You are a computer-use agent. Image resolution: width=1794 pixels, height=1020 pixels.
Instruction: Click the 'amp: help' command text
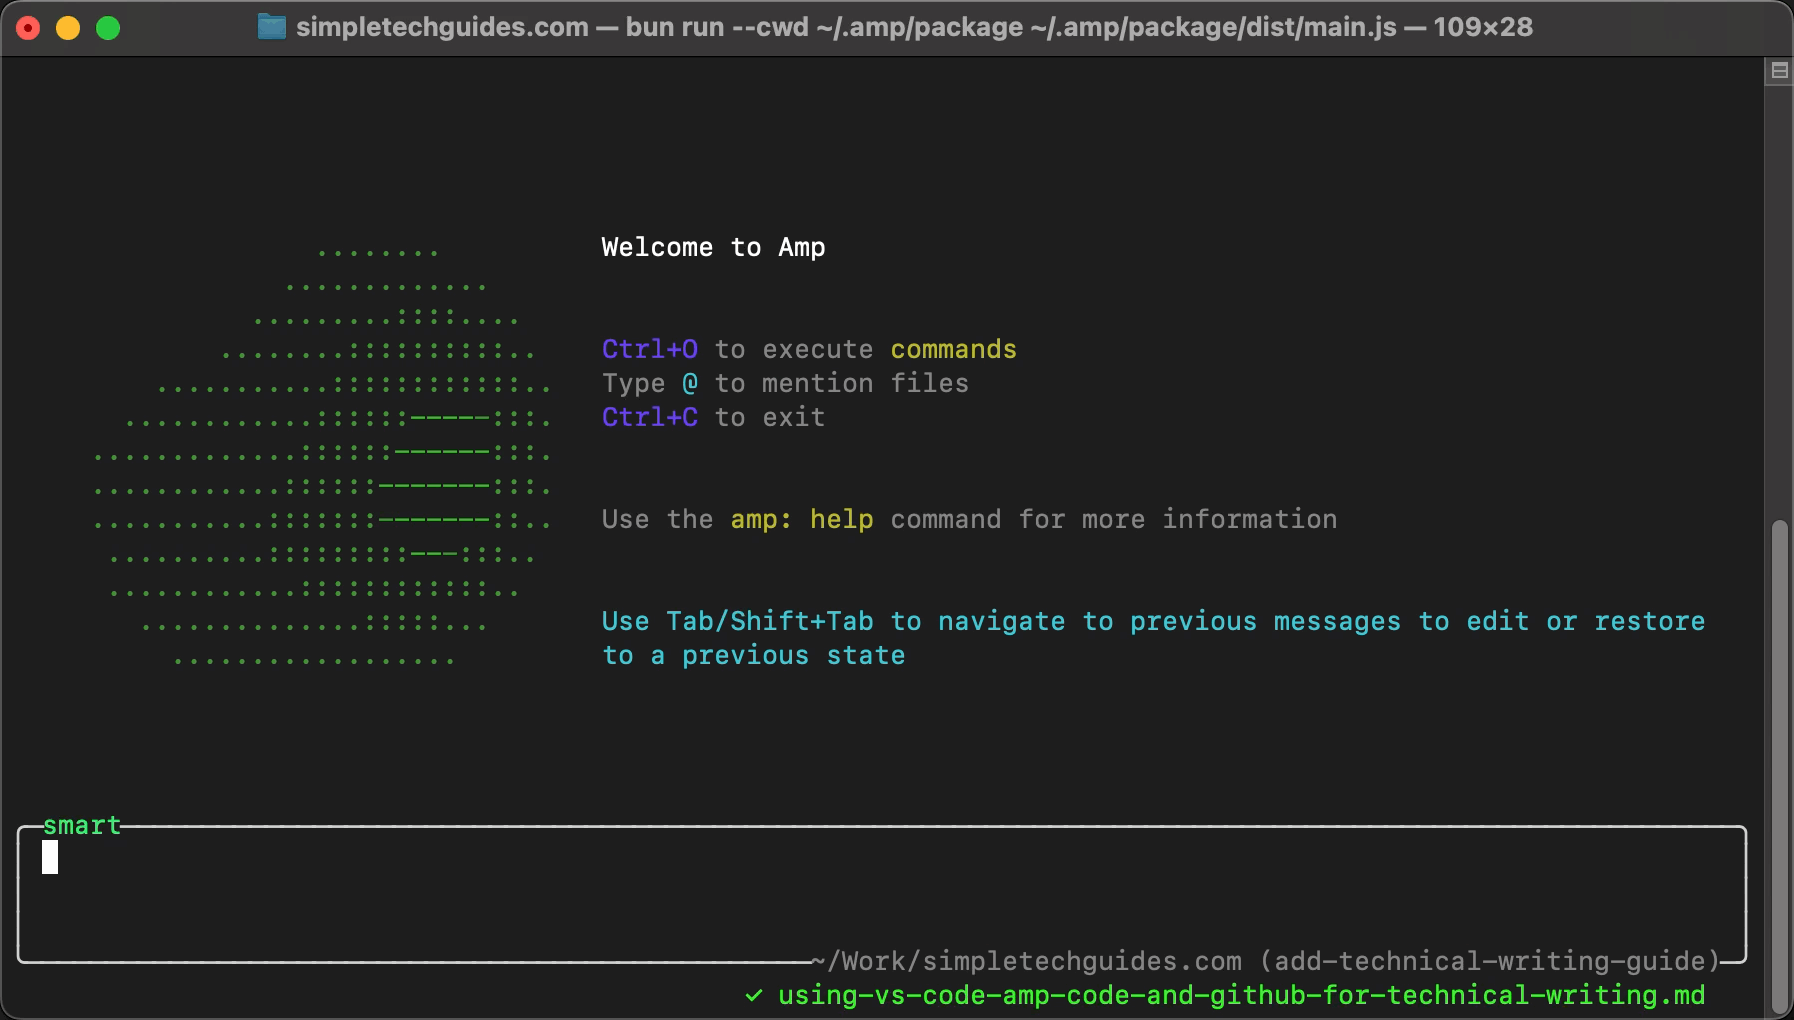[801, 520]
